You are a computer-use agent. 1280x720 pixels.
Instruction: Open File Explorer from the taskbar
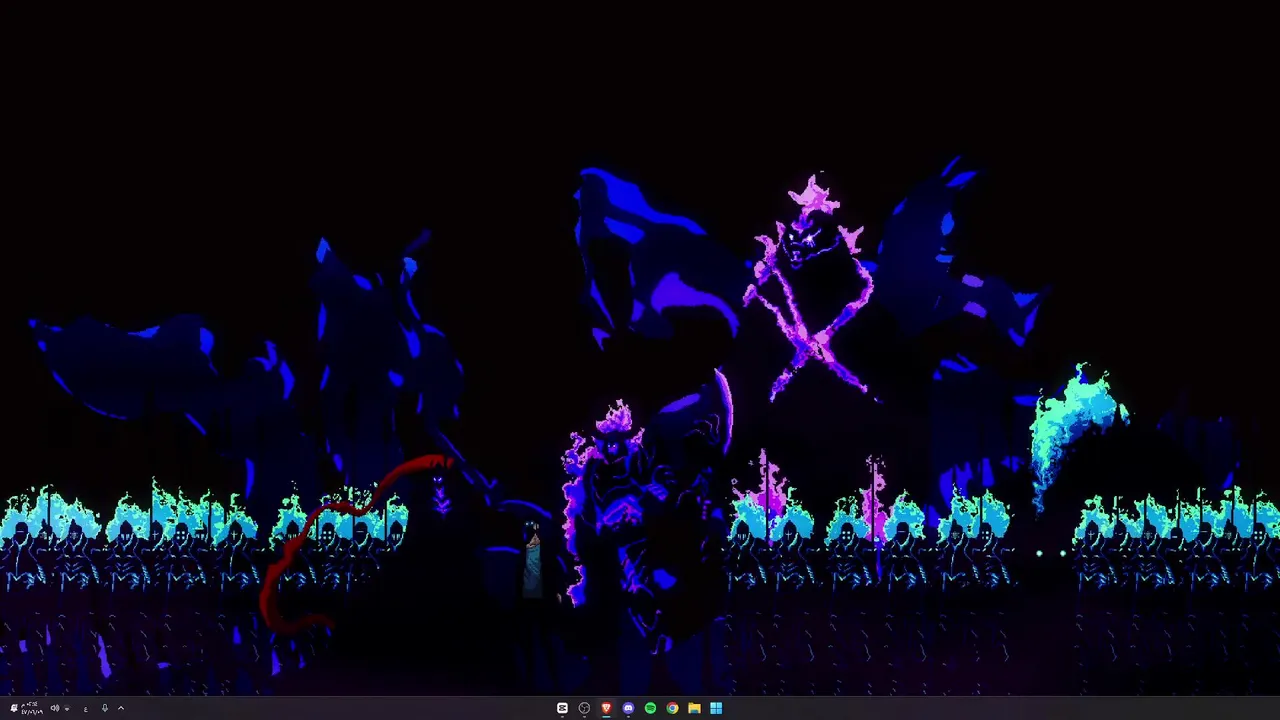coord(694,708)
